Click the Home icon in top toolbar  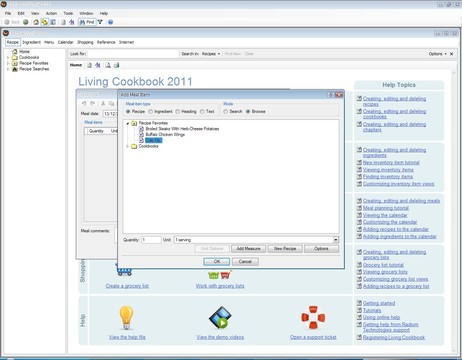pos(36,22)
